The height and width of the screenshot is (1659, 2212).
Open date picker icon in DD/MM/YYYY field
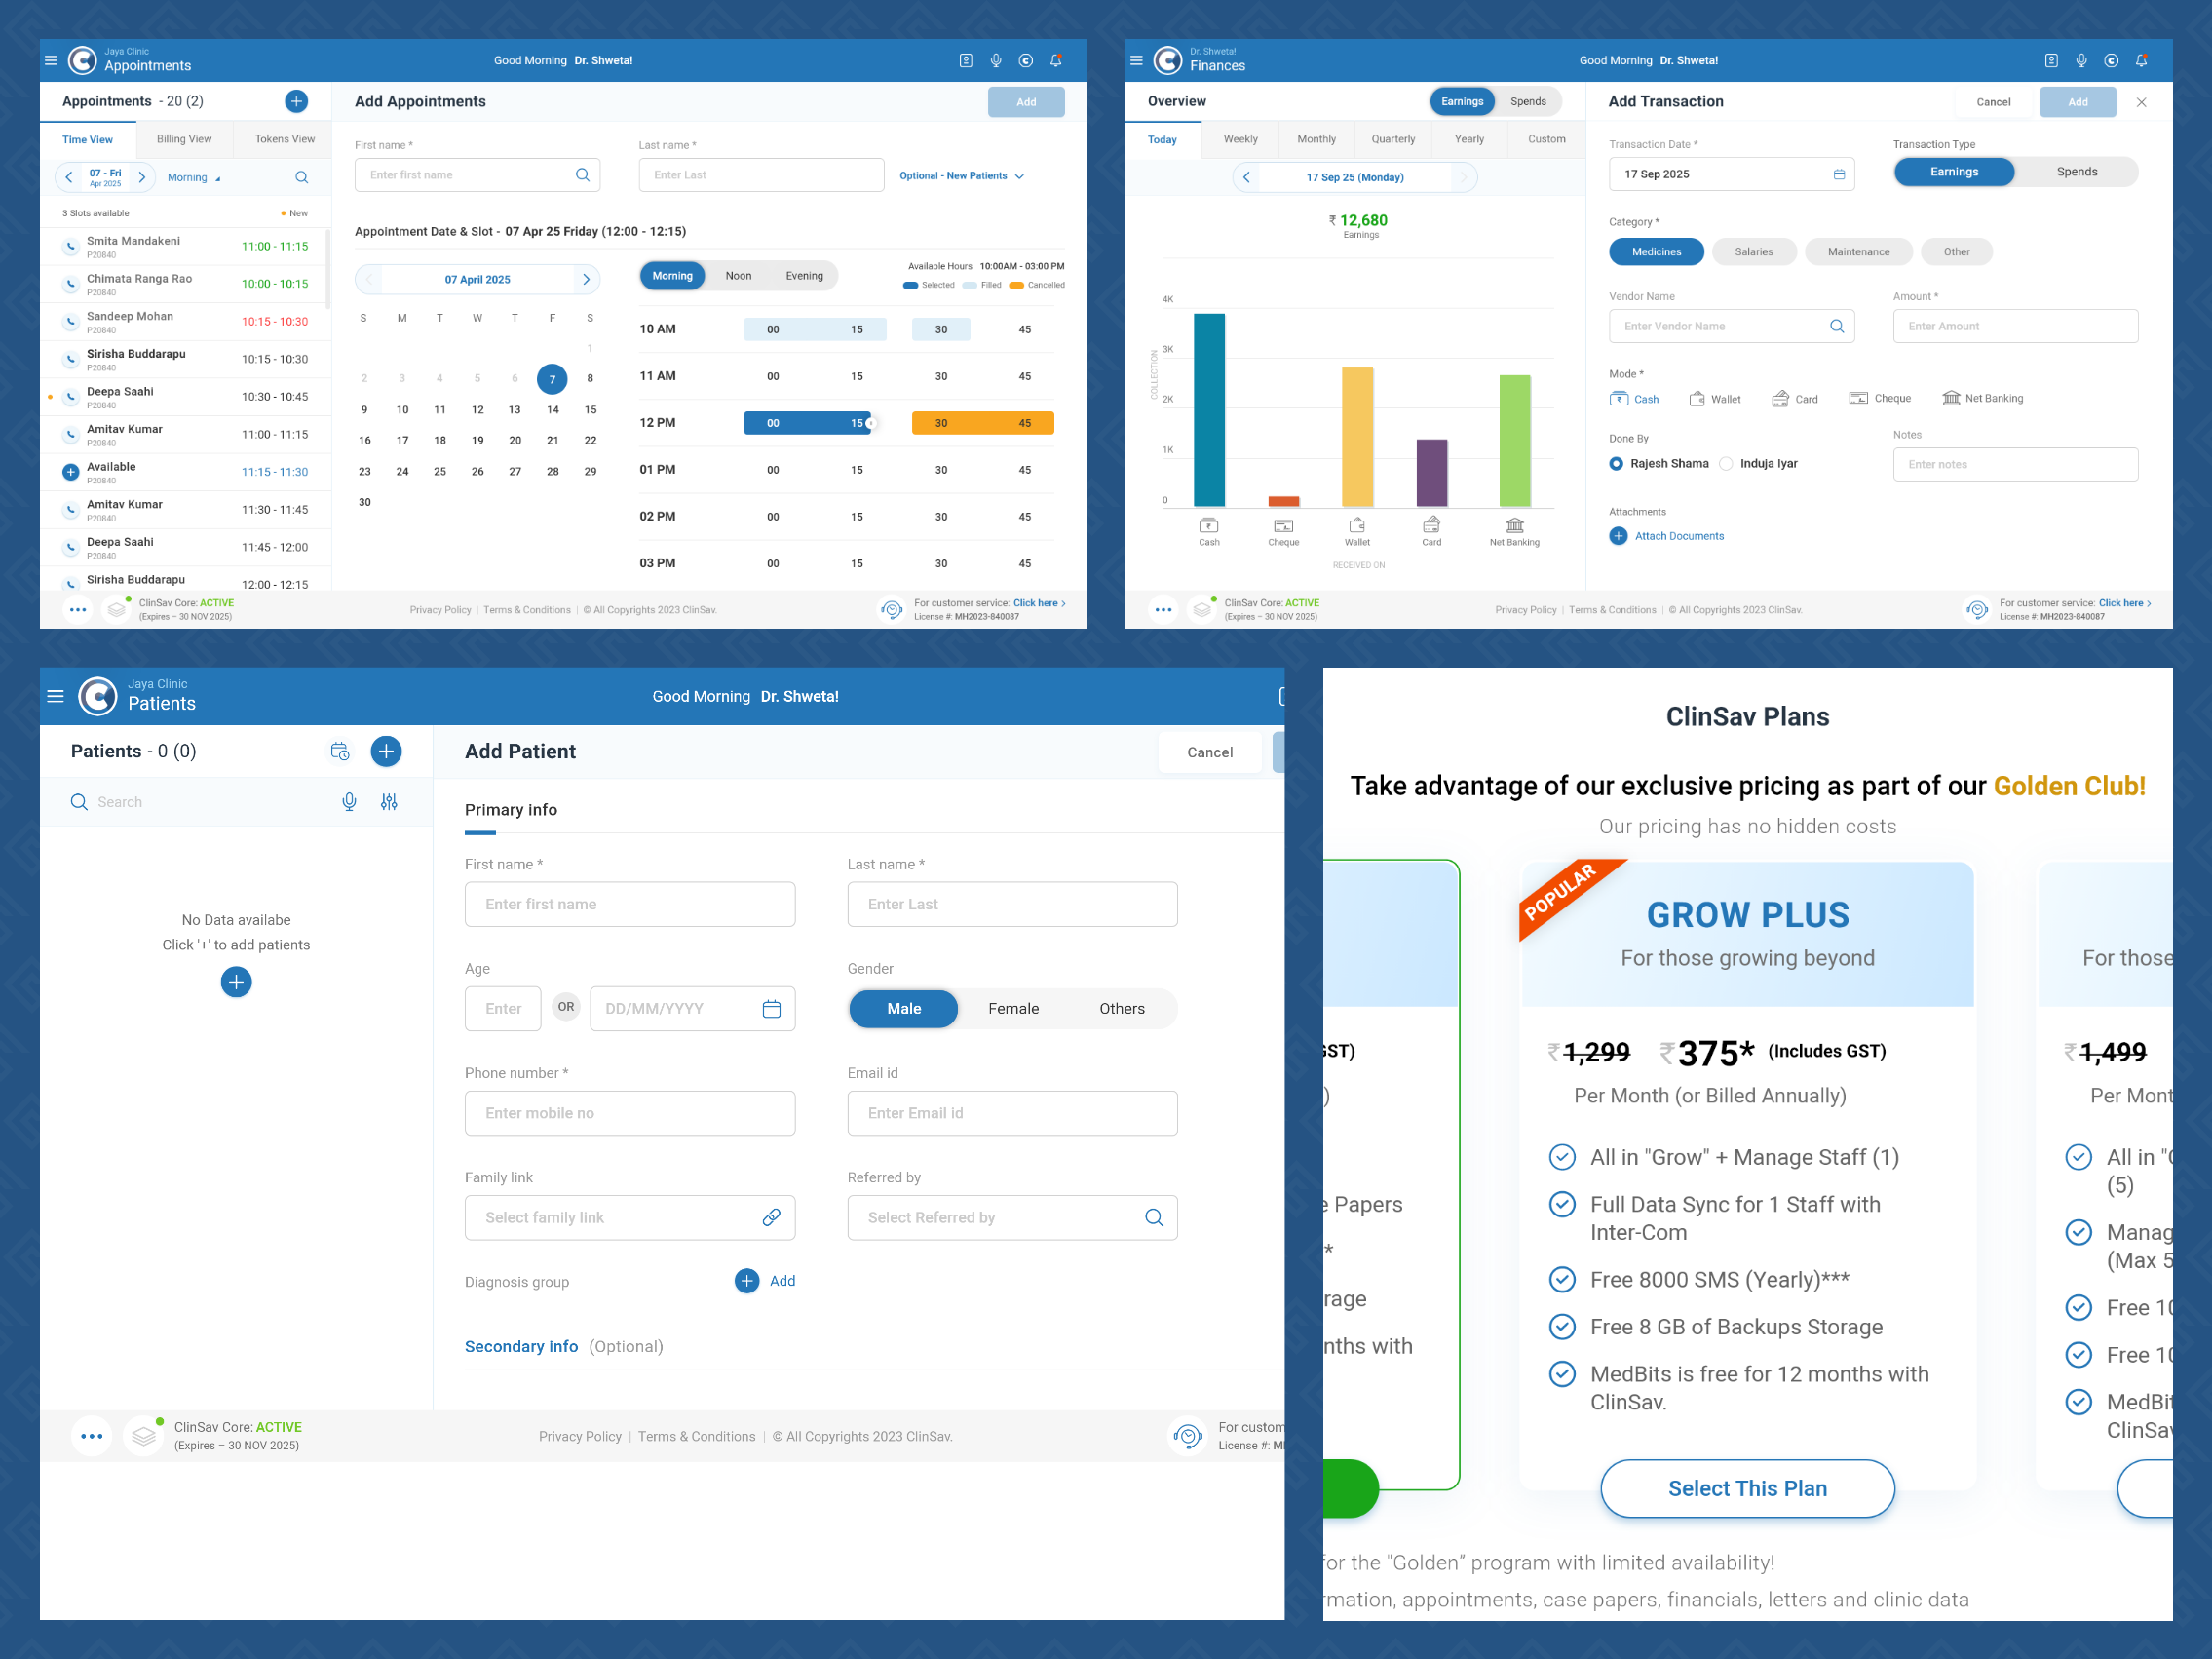click(771, 1009)
